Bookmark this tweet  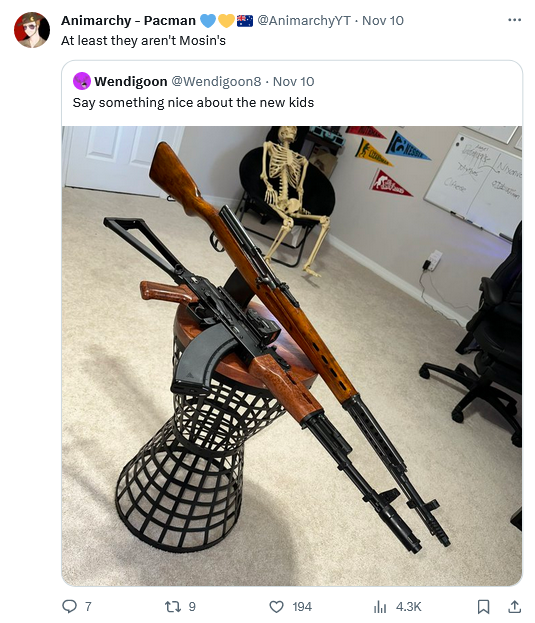483,607
